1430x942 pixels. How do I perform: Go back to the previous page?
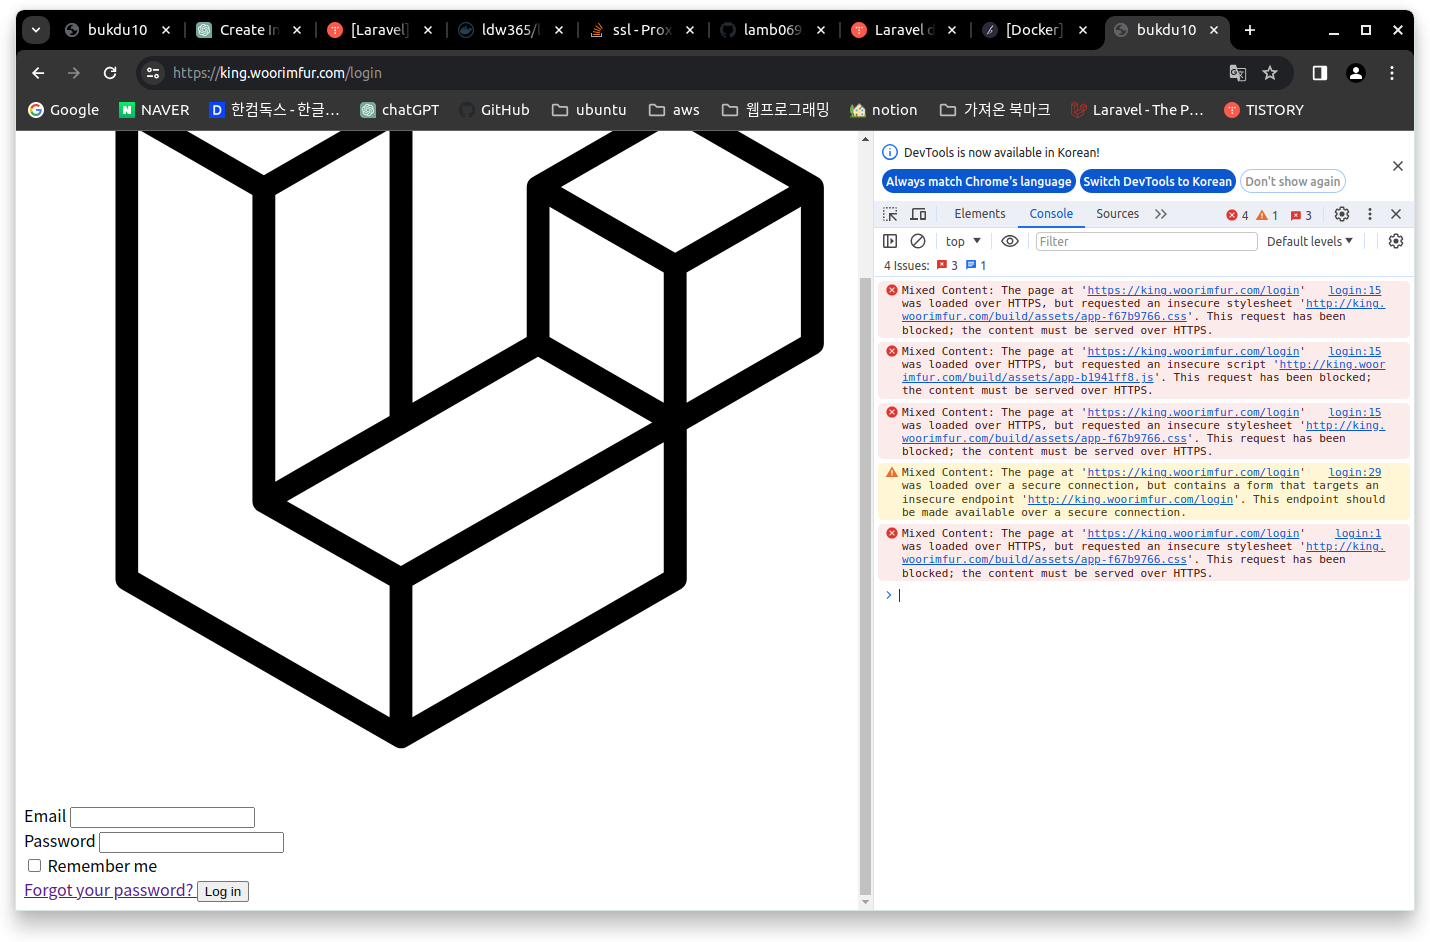tap(38, 73)
